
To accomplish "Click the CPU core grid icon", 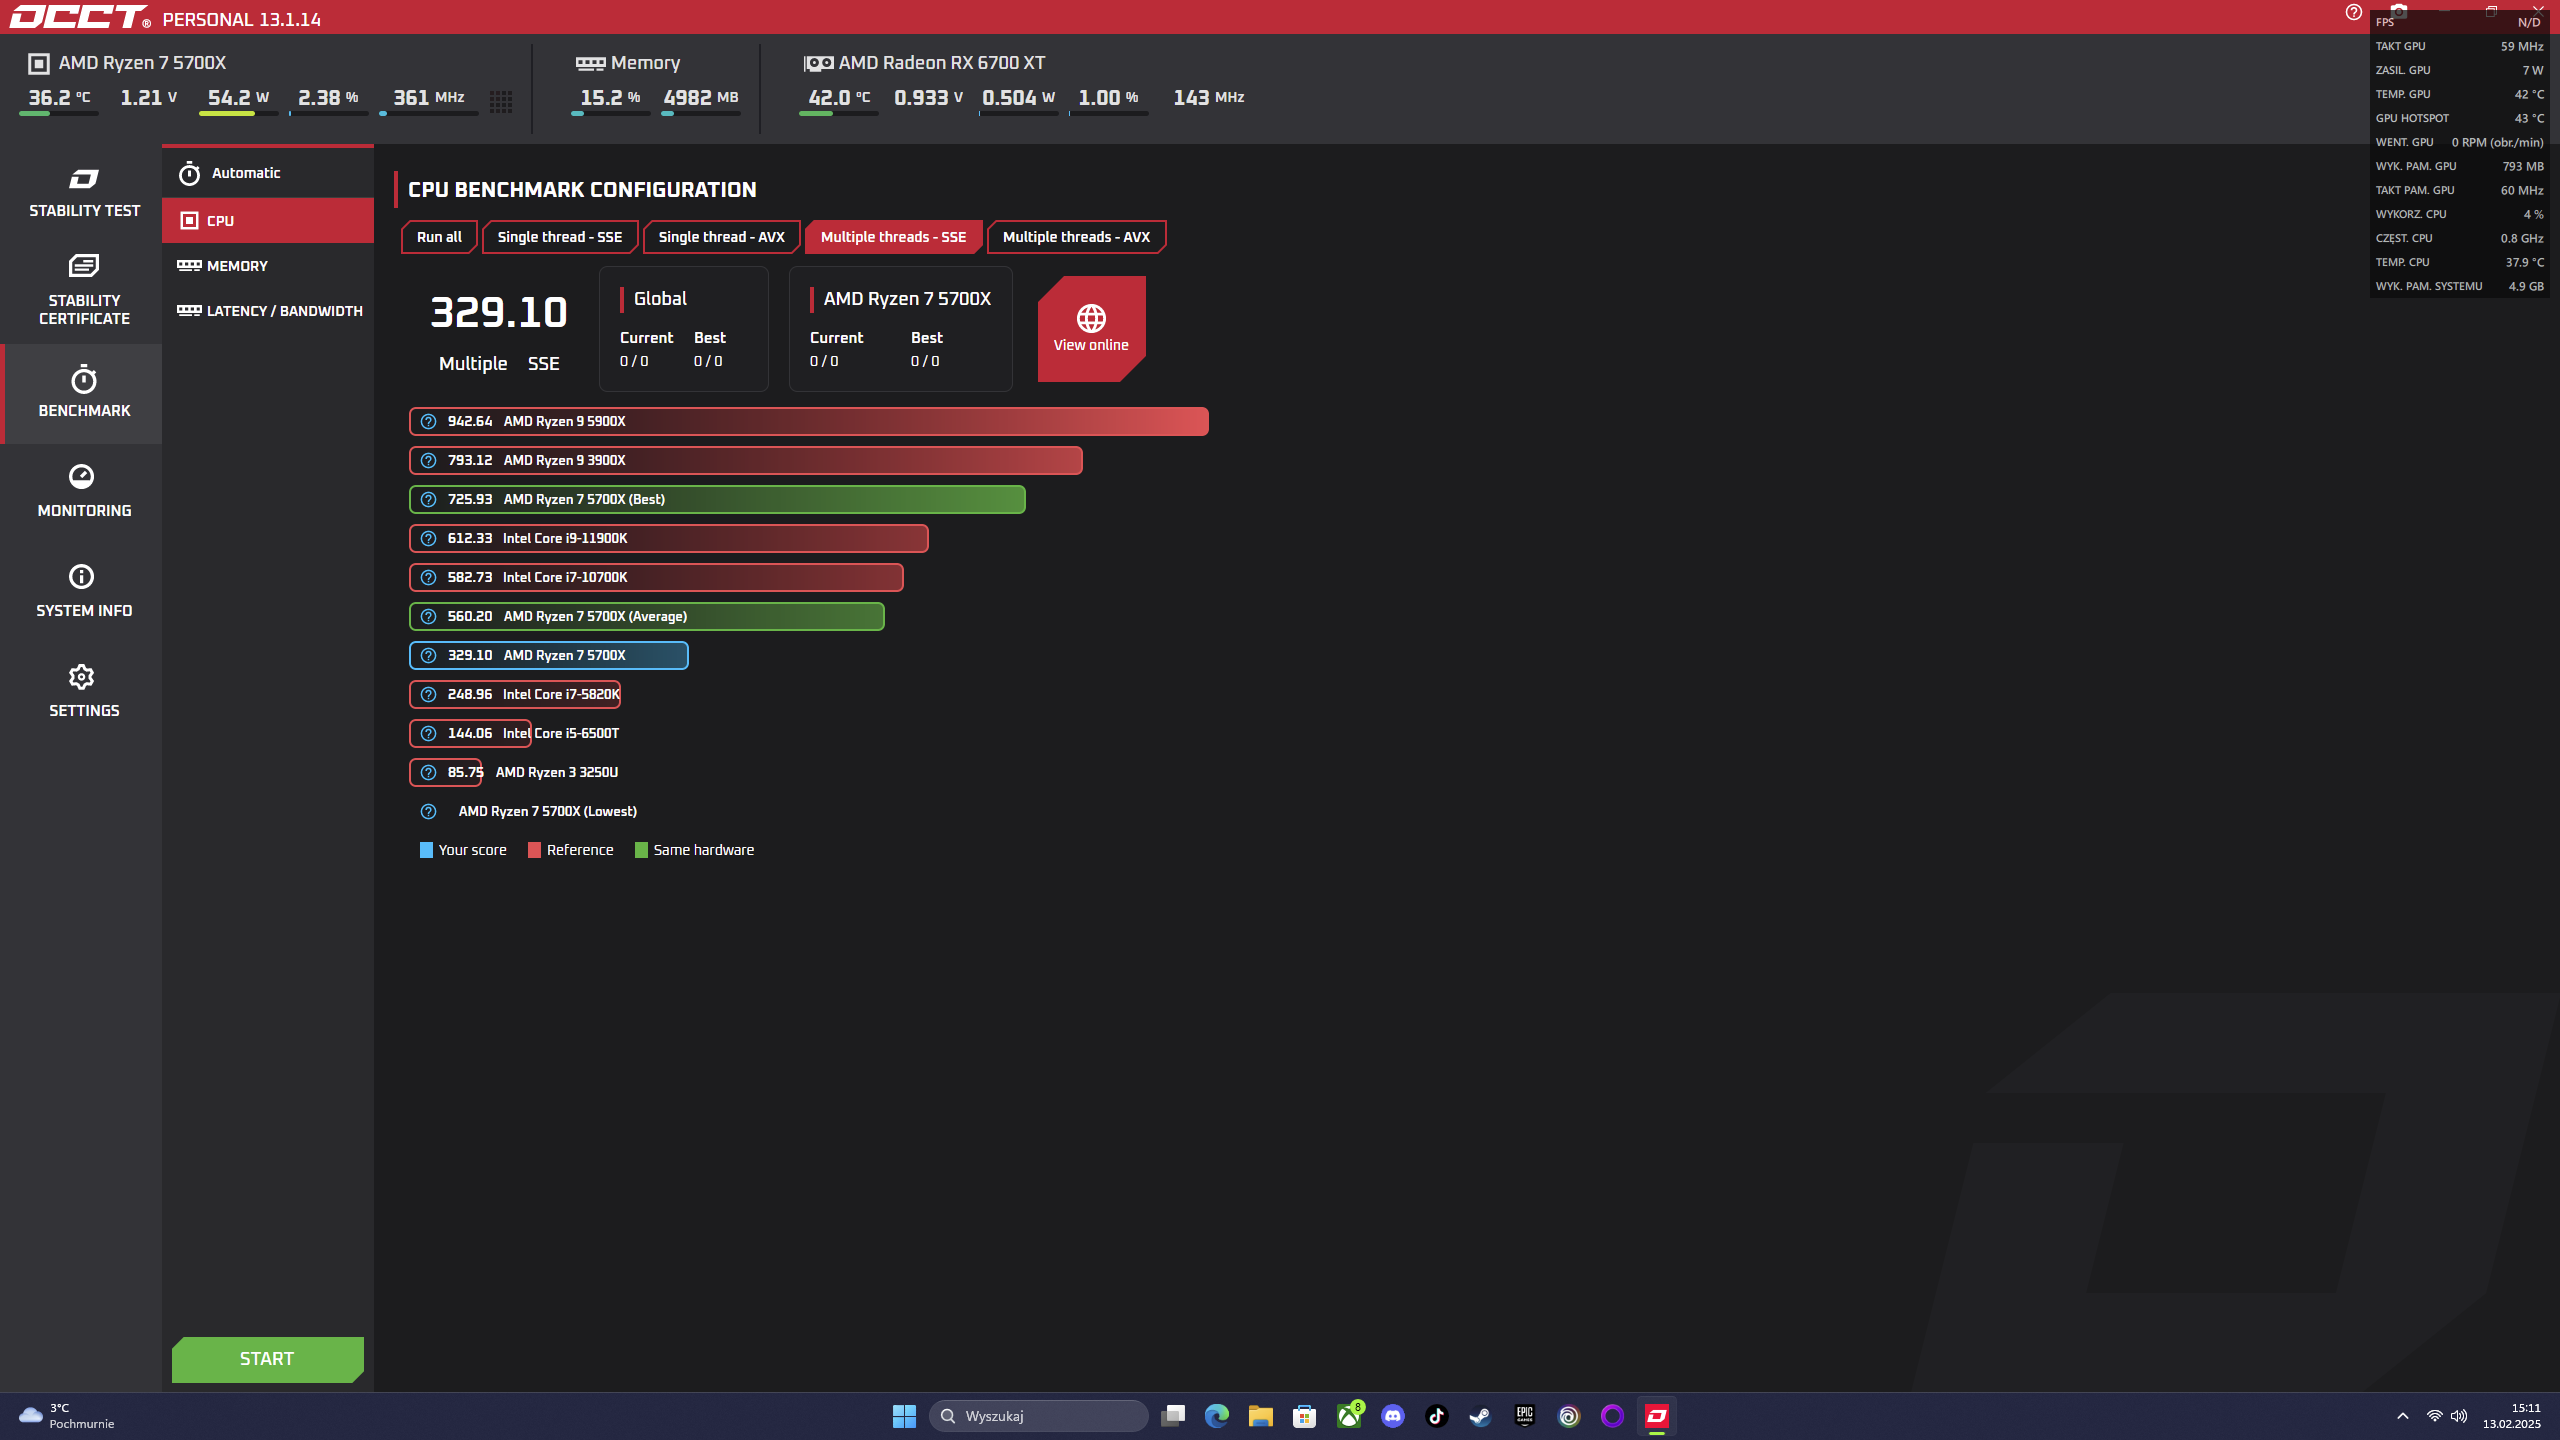I will tap(501, 100).
